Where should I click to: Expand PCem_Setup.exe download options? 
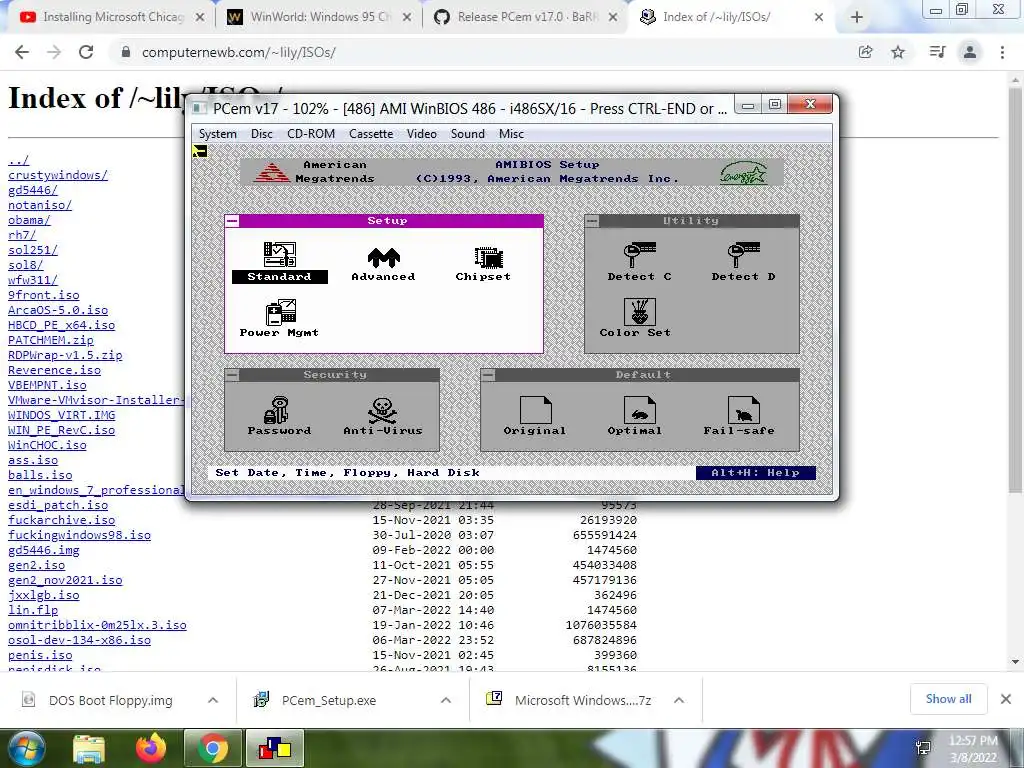click(446, 700)
